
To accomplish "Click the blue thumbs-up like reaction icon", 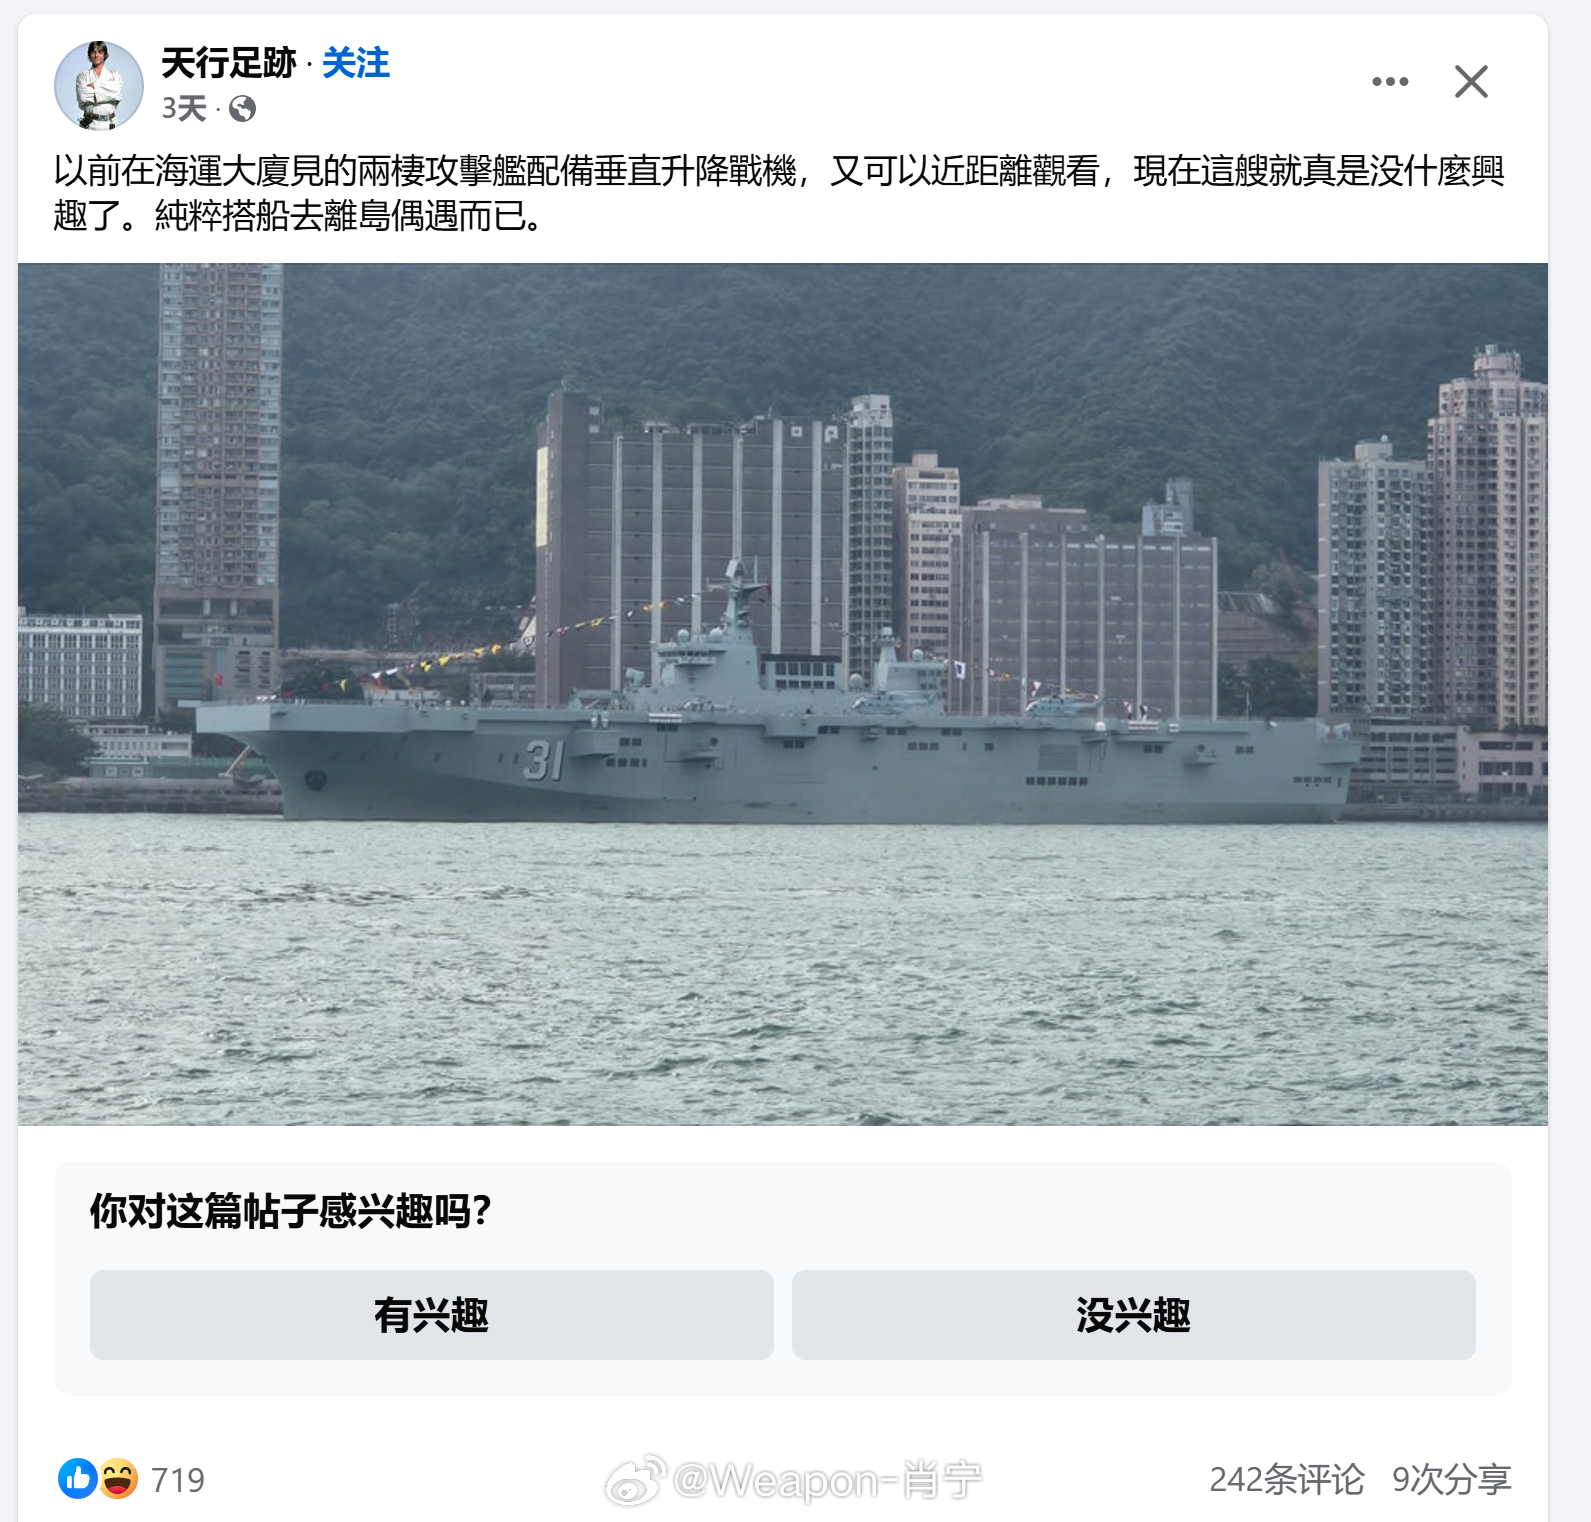I will [78, 1478].
